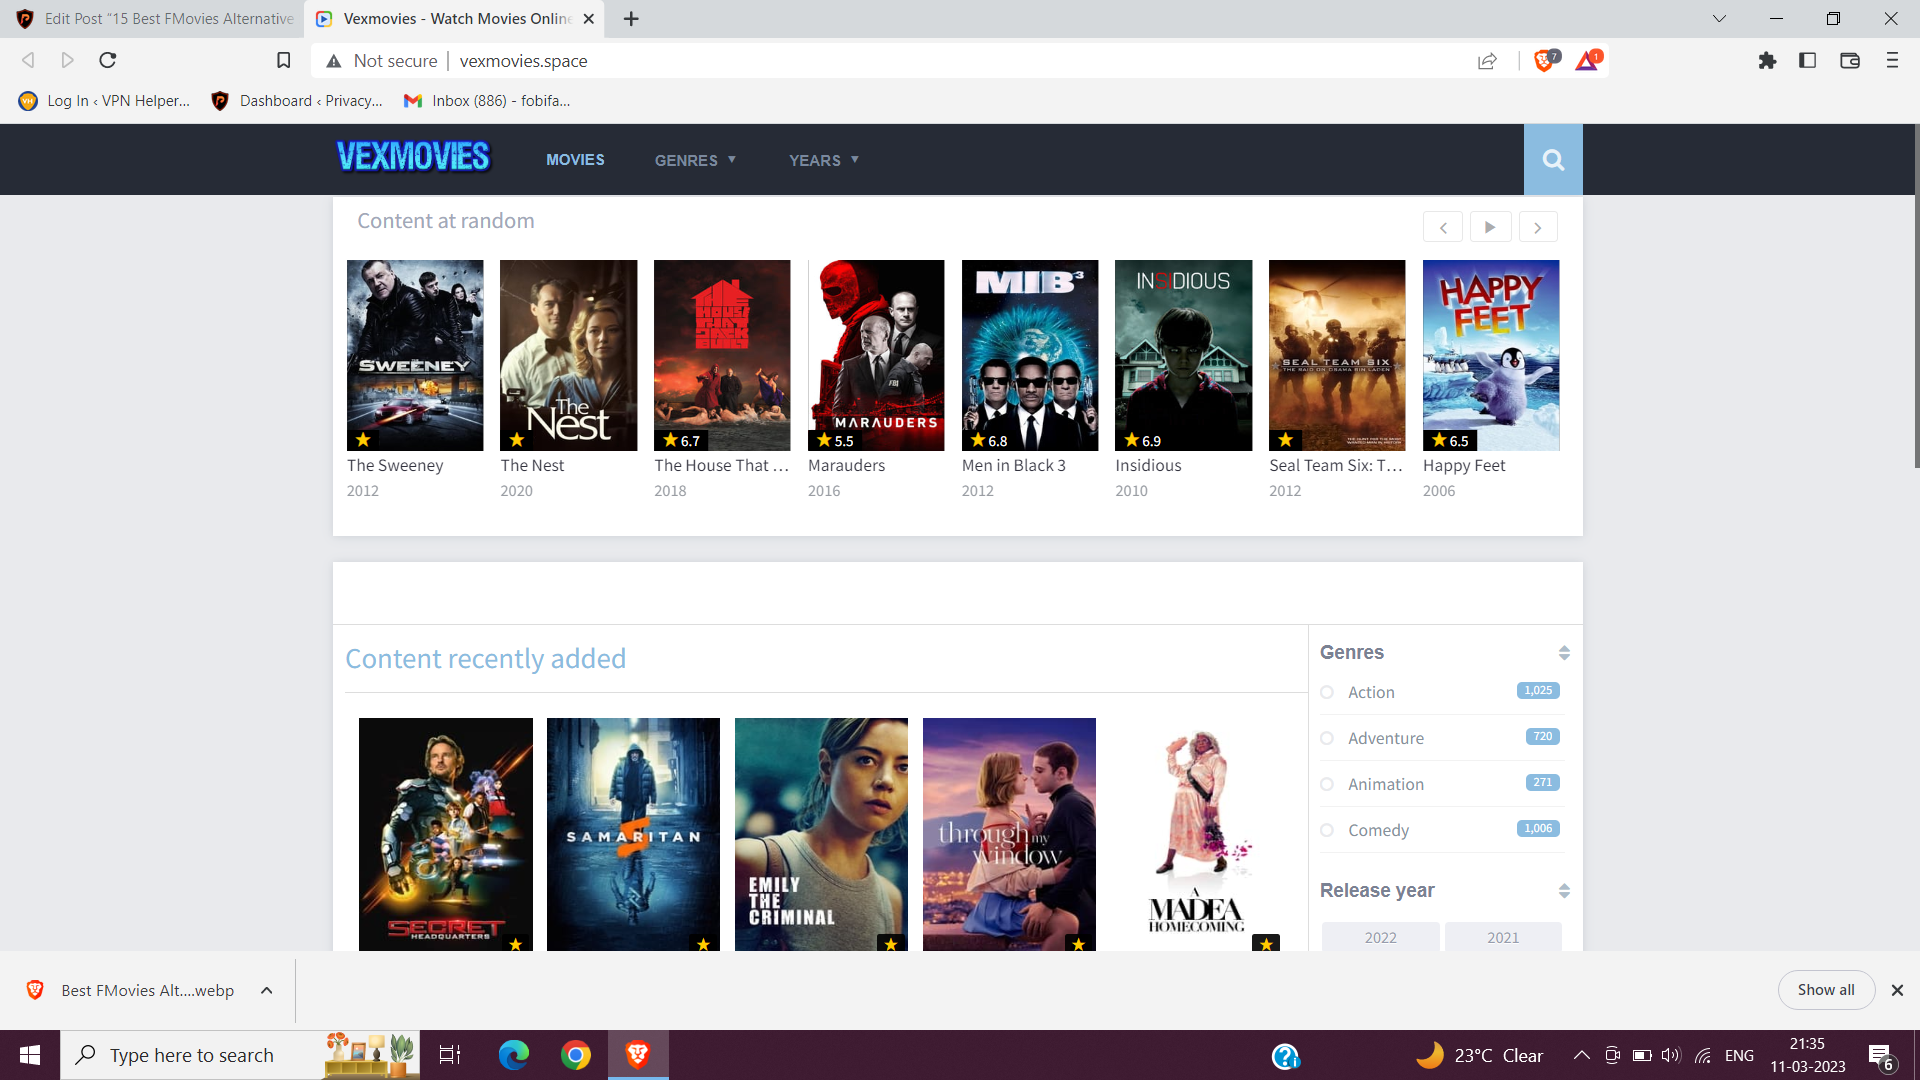Image resolution: width=1920 pixels, height=1080 pixels.
Task: Filter by release year 2022
Action: (1381, 937)
